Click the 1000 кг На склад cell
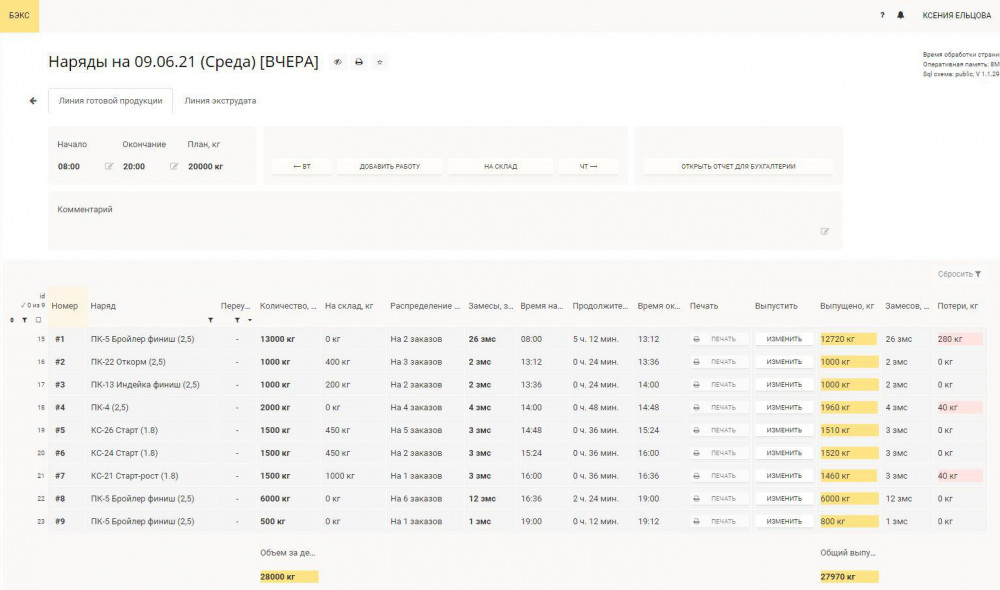This screenshot has width=1000, height=590. pos(340,476)
